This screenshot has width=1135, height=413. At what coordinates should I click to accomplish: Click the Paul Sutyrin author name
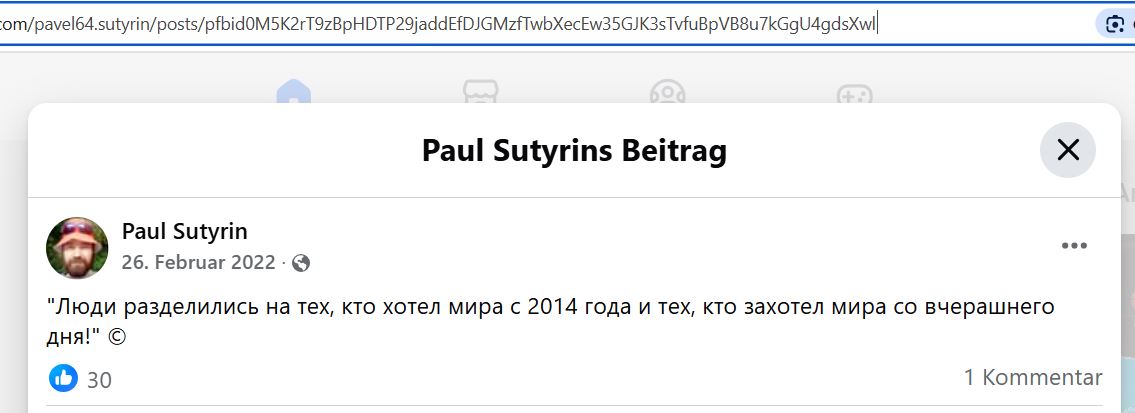(185, 231)
